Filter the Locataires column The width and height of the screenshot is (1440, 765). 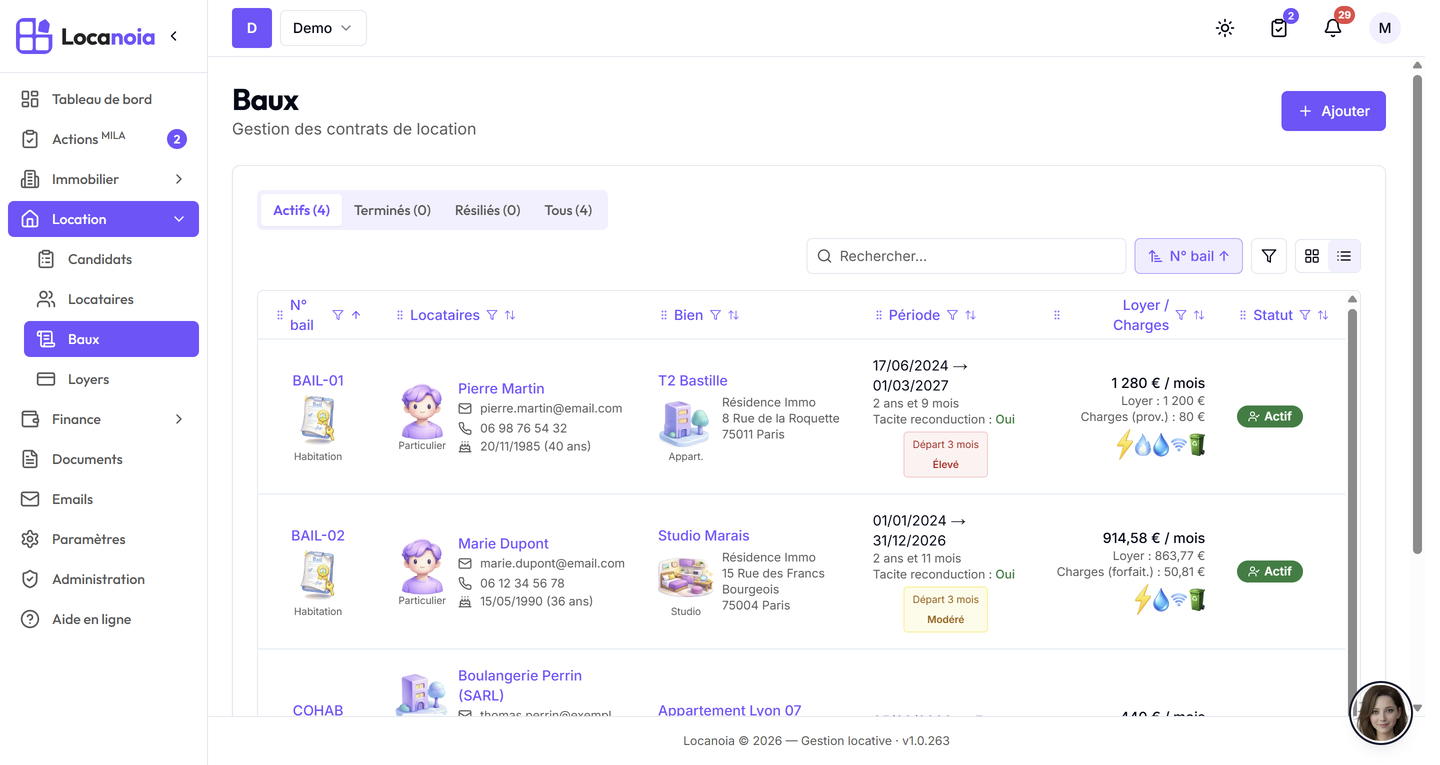pyautogui.click(x=492, y=315)
